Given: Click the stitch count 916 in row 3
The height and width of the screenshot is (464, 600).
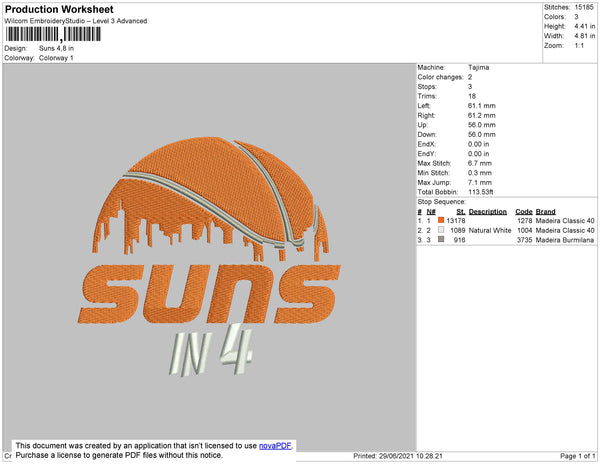Looking at the screenshot, I should [460, 240].
